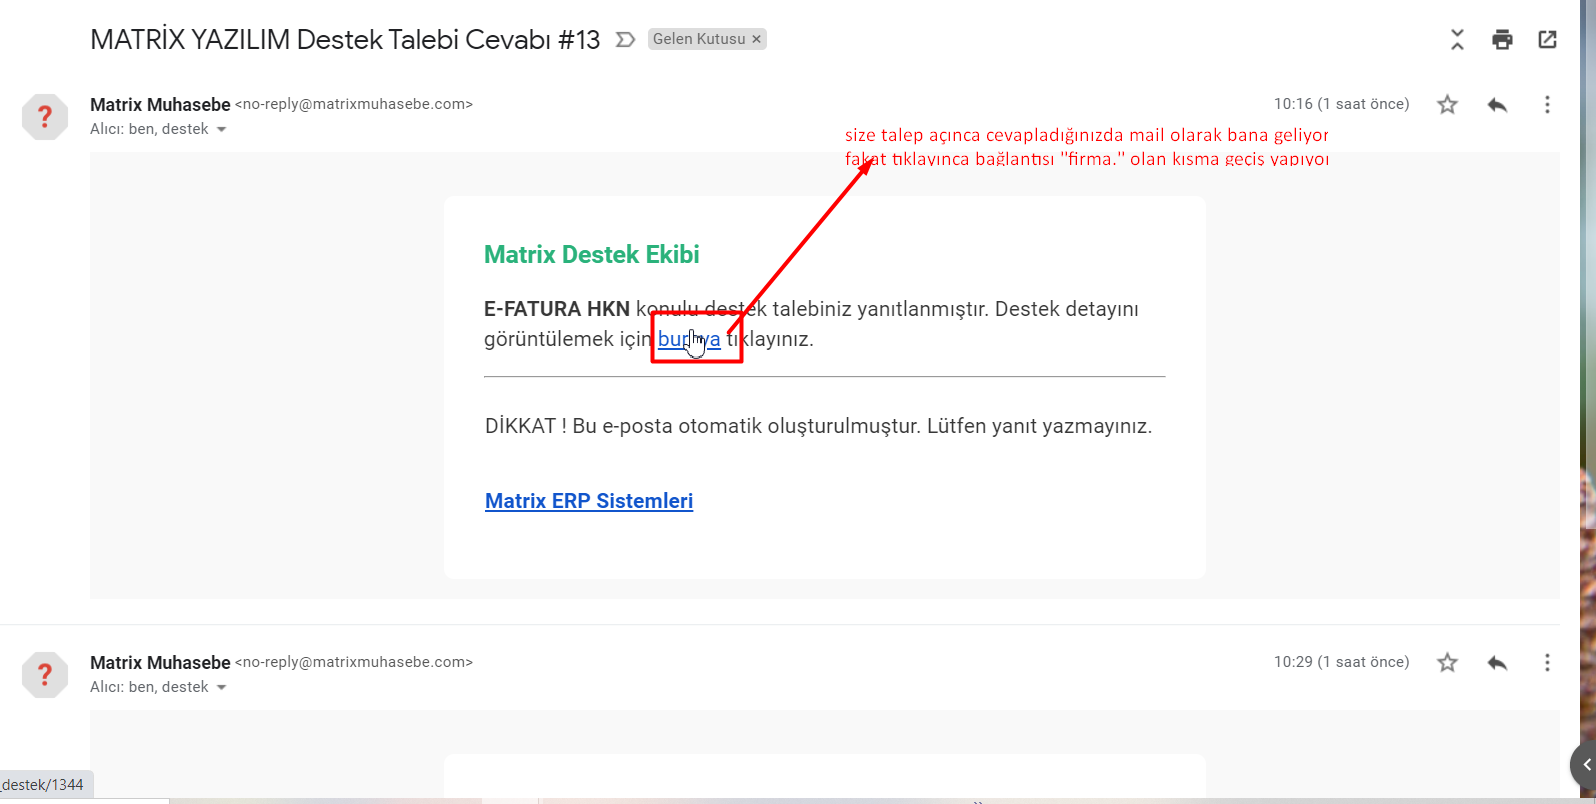
Task: Remove the Gelen Kutusu label
Action: 757,39
